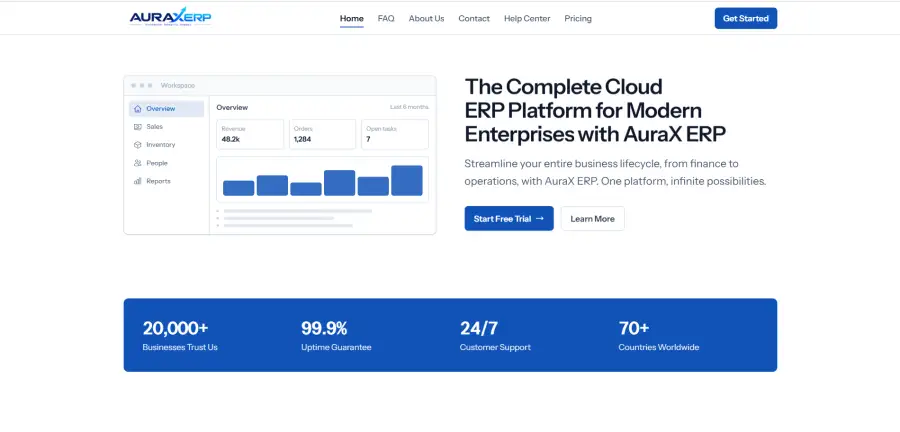Click the Sales icon in mockup sidebar

tap(138, 127)
